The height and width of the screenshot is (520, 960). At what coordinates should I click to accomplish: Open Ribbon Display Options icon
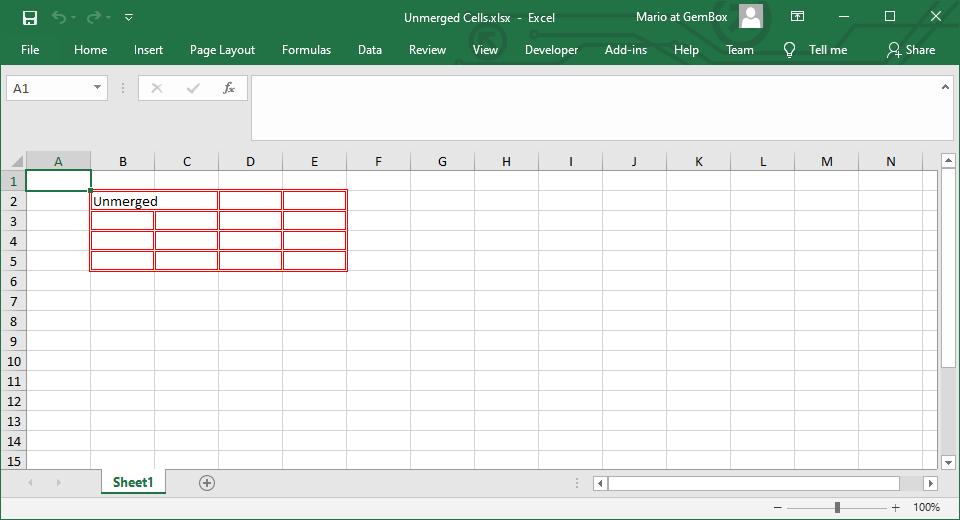pos(797,17)
